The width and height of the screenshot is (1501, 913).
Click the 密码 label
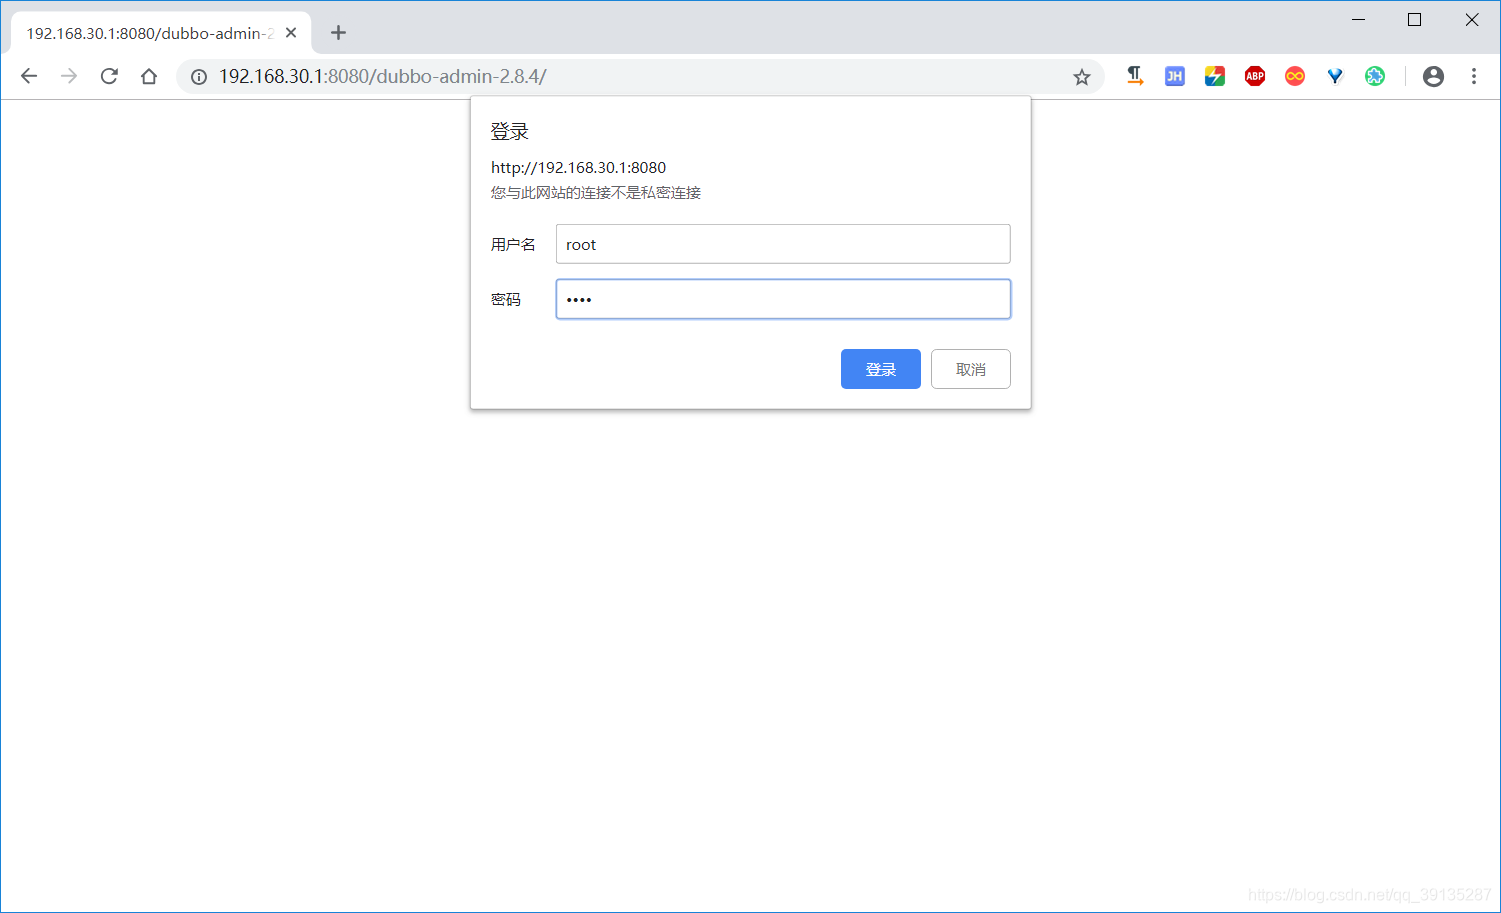506,300
